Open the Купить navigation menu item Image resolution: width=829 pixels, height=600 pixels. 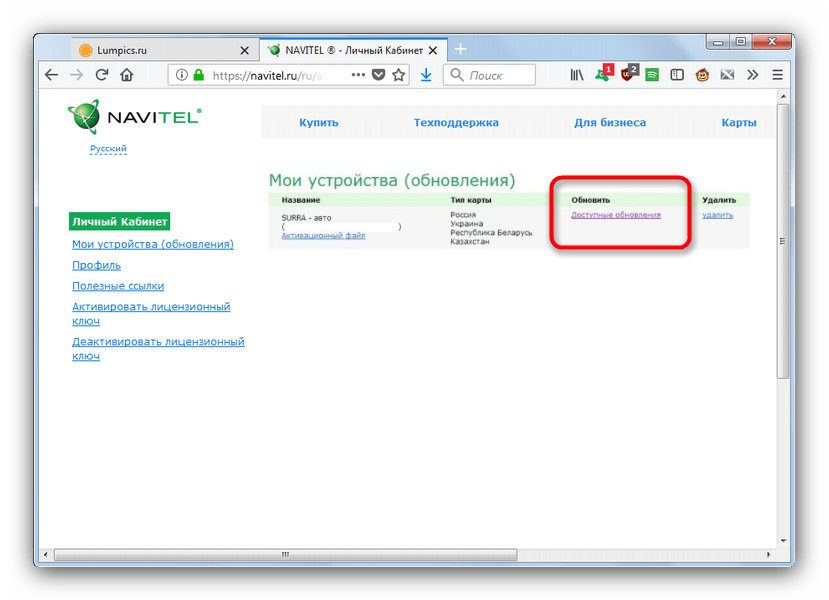coord(319,123)
